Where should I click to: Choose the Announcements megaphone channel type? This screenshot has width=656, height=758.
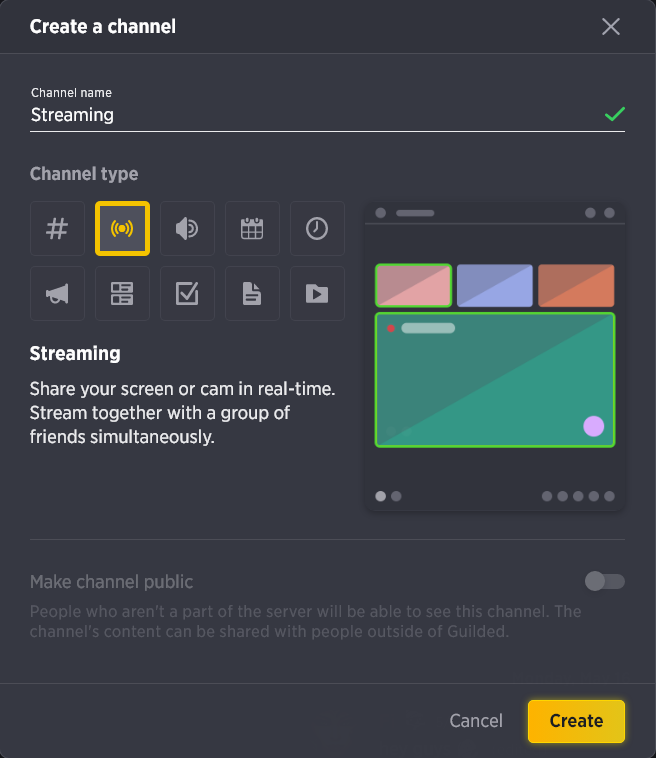pos(58,293)
